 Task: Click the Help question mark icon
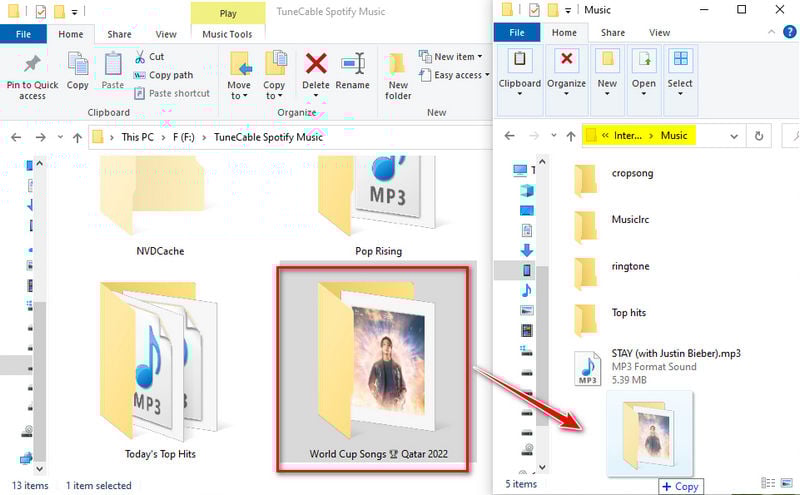pos(789,32)
